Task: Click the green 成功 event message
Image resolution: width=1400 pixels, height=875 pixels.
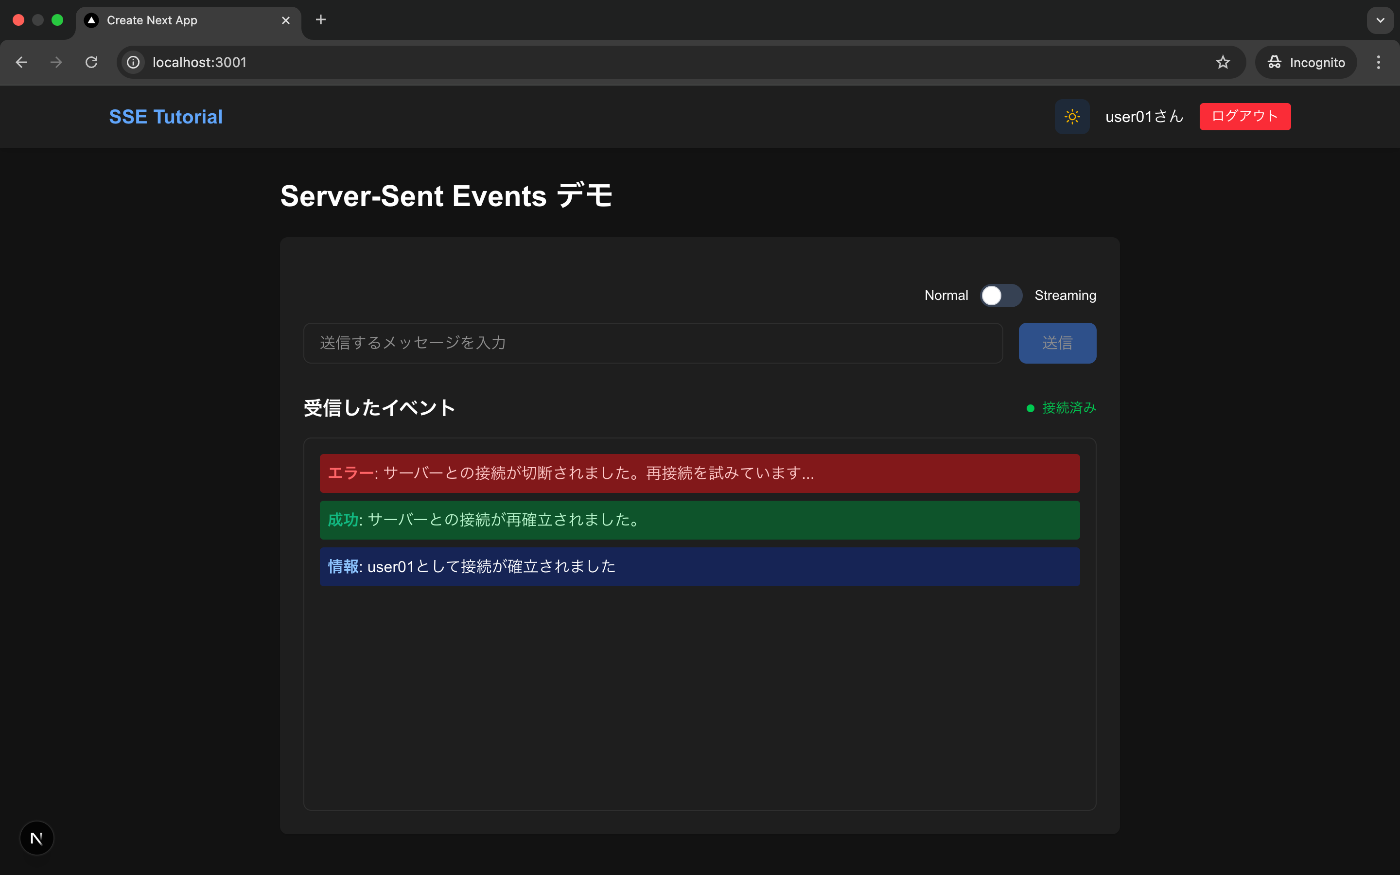Action: [700, 520]
